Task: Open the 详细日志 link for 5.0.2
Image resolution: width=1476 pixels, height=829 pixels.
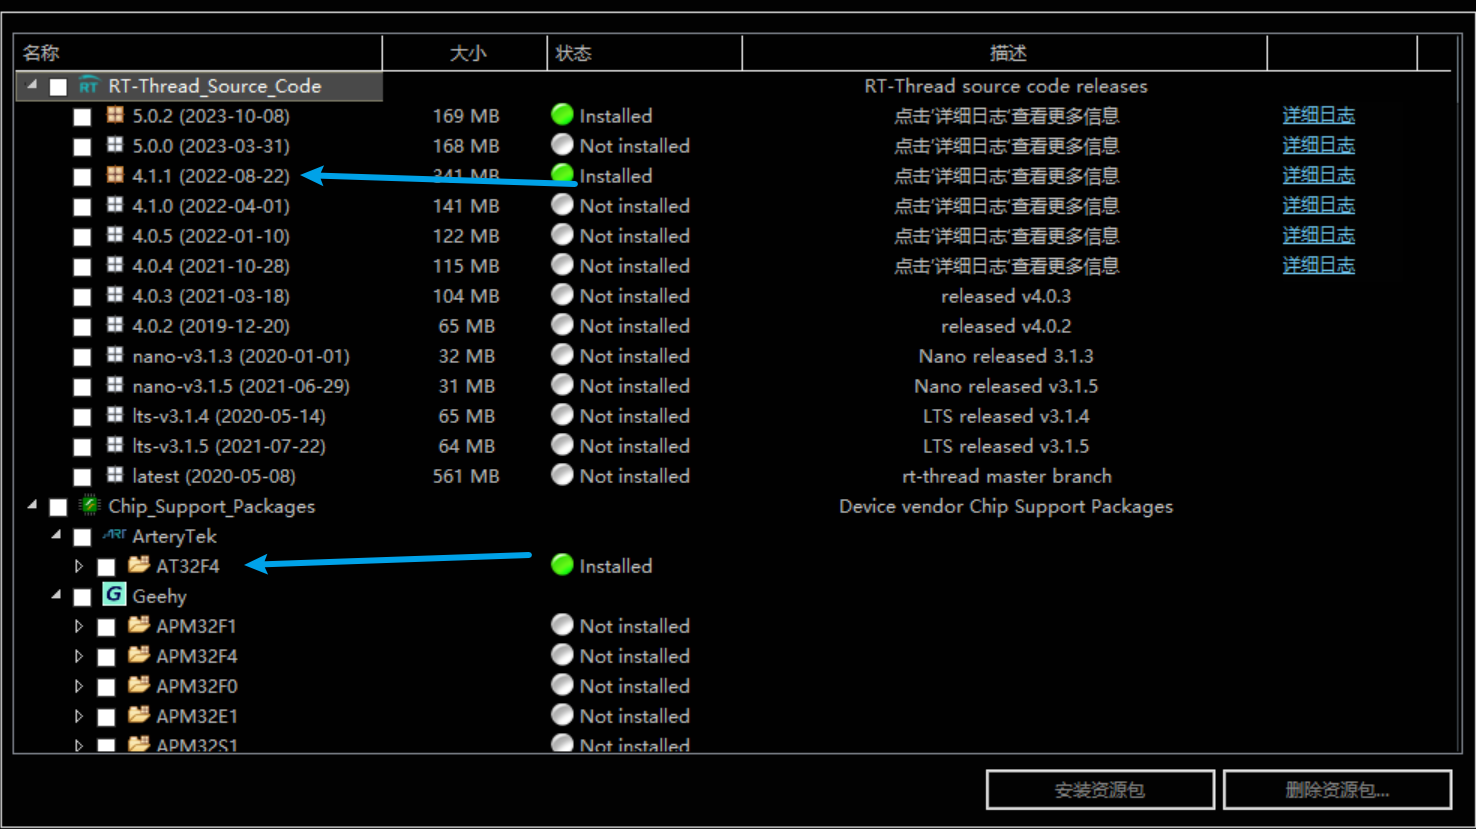Action: (x=1318, y=116)
